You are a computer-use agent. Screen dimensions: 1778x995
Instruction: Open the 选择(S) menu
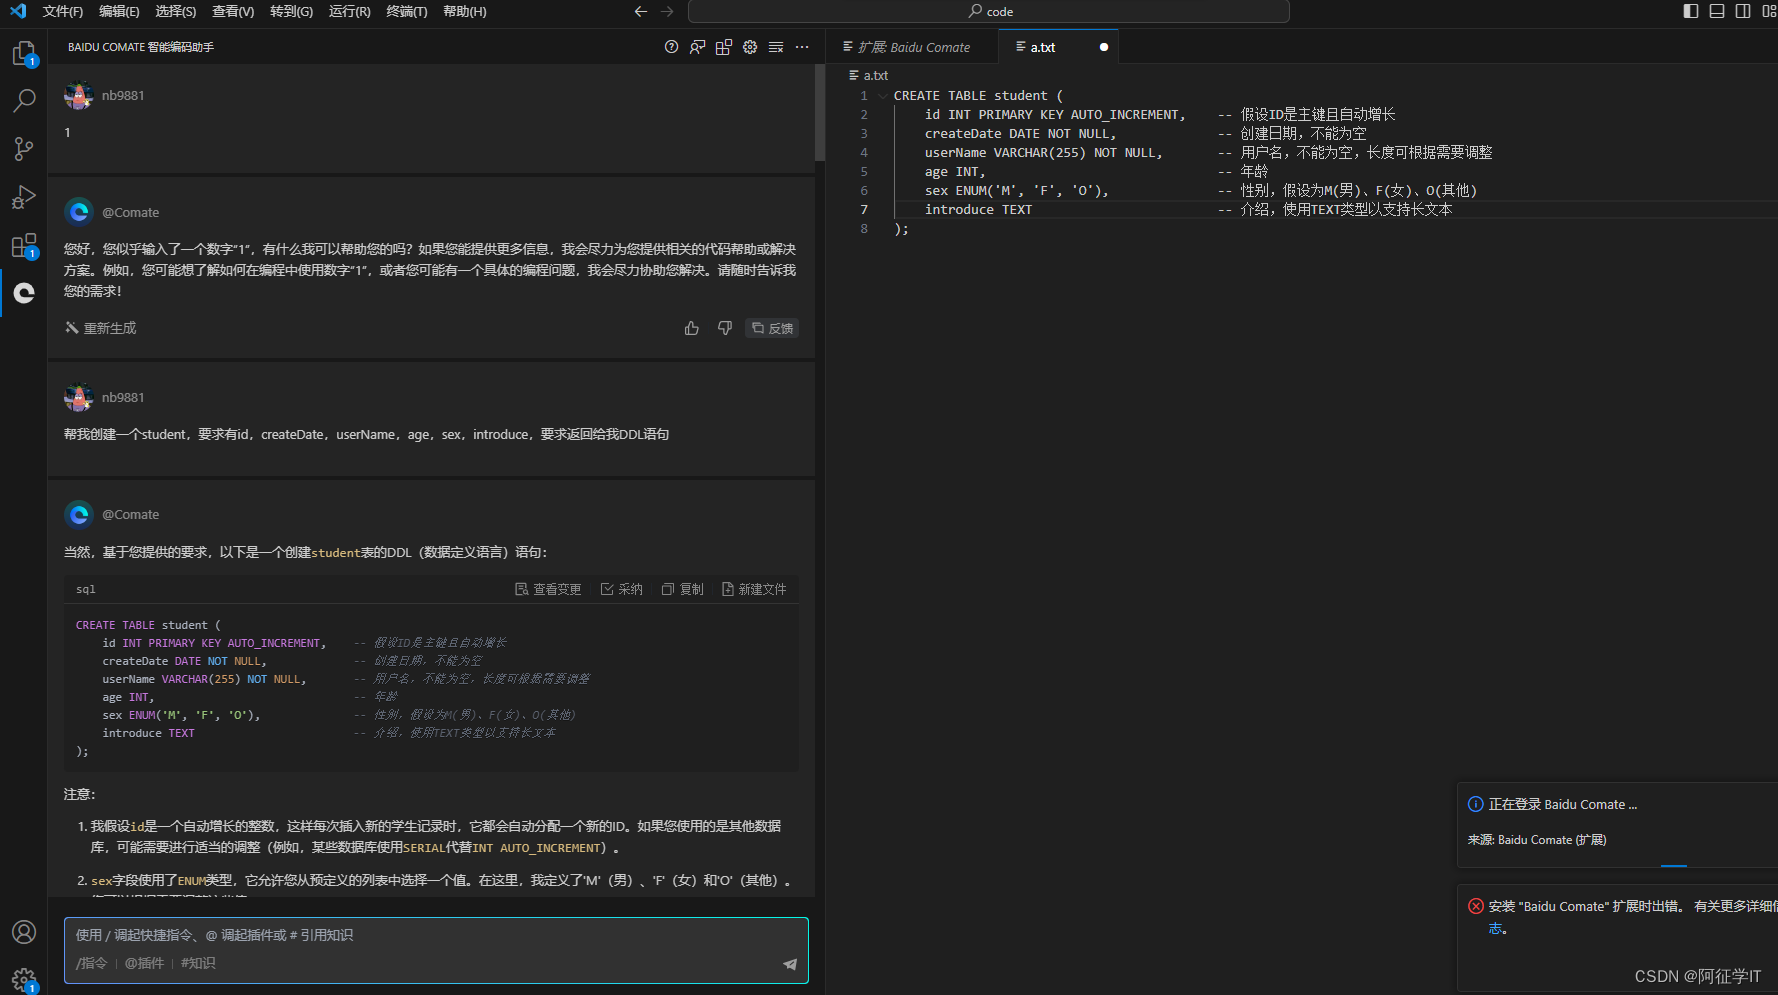click(176, 11)
